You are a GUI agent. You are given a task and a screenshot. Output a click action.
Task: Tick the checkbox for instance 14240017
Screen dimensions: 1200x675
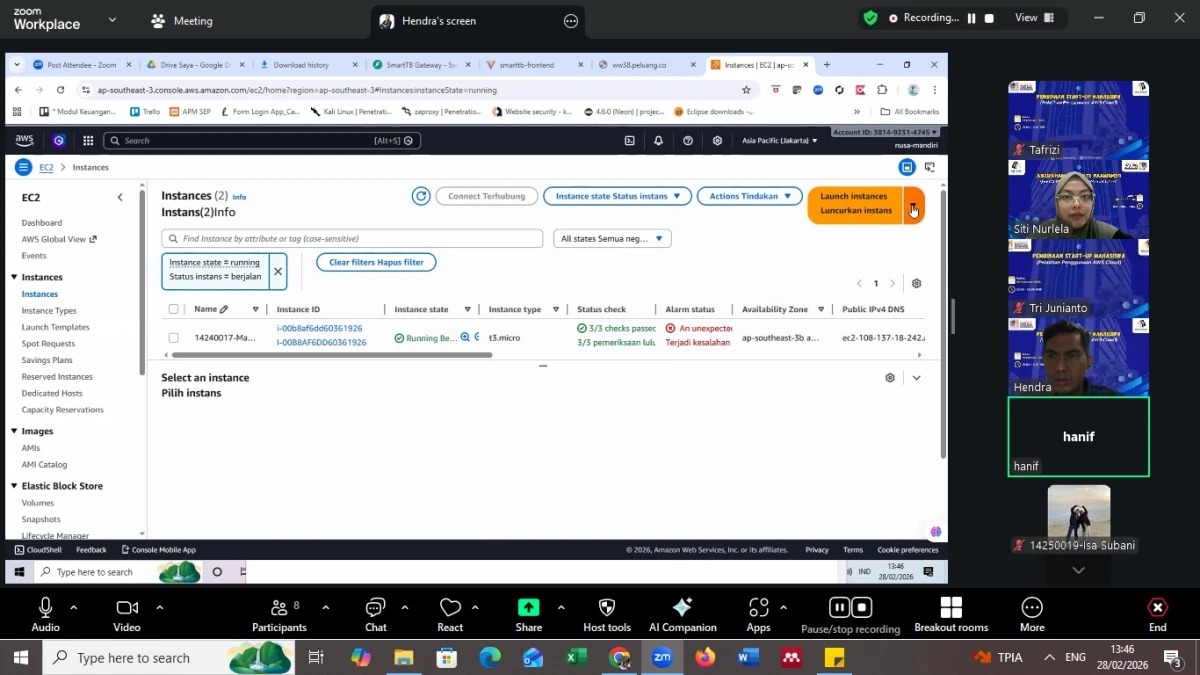click(x=174, y=338)
